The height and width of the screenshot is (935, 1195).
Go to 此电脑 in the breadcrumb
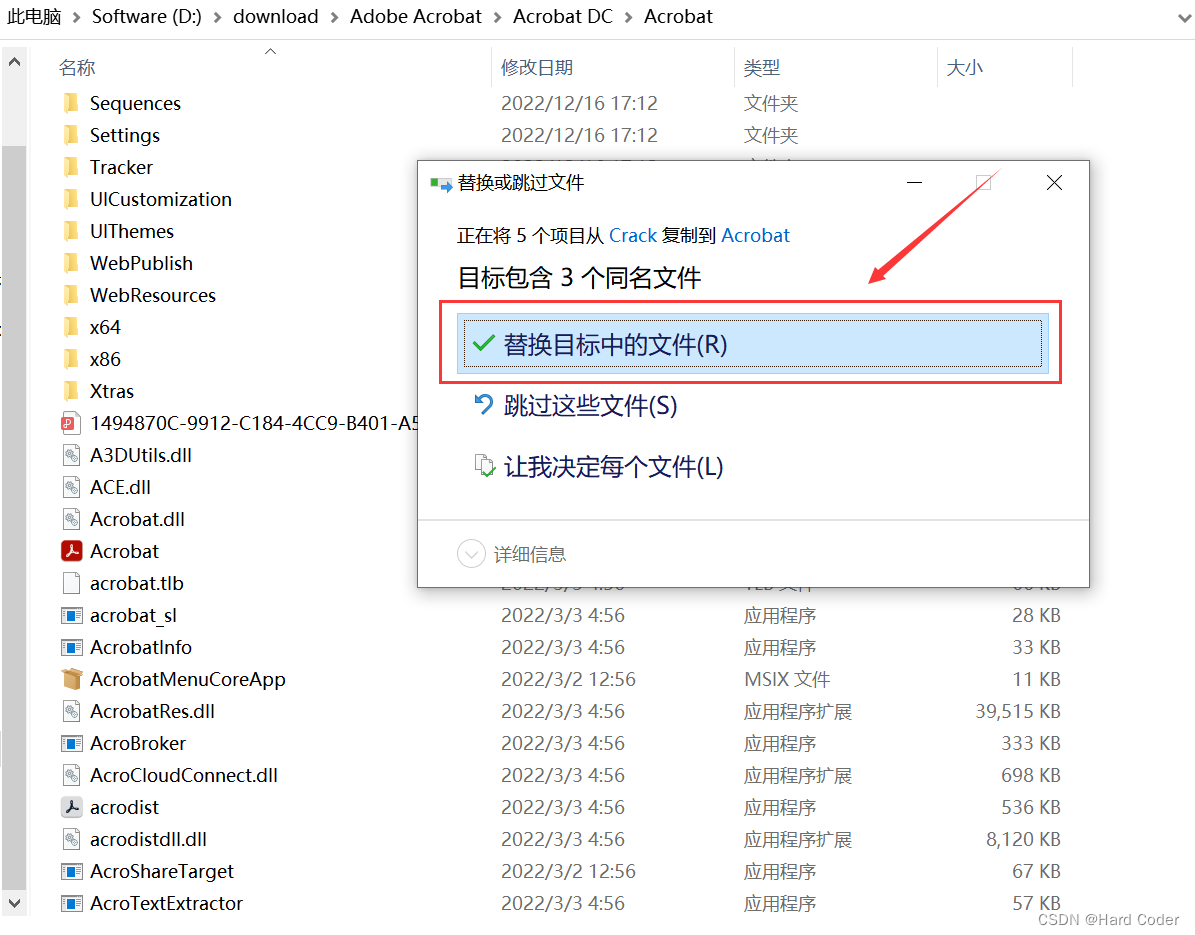[x=34, y=17]
